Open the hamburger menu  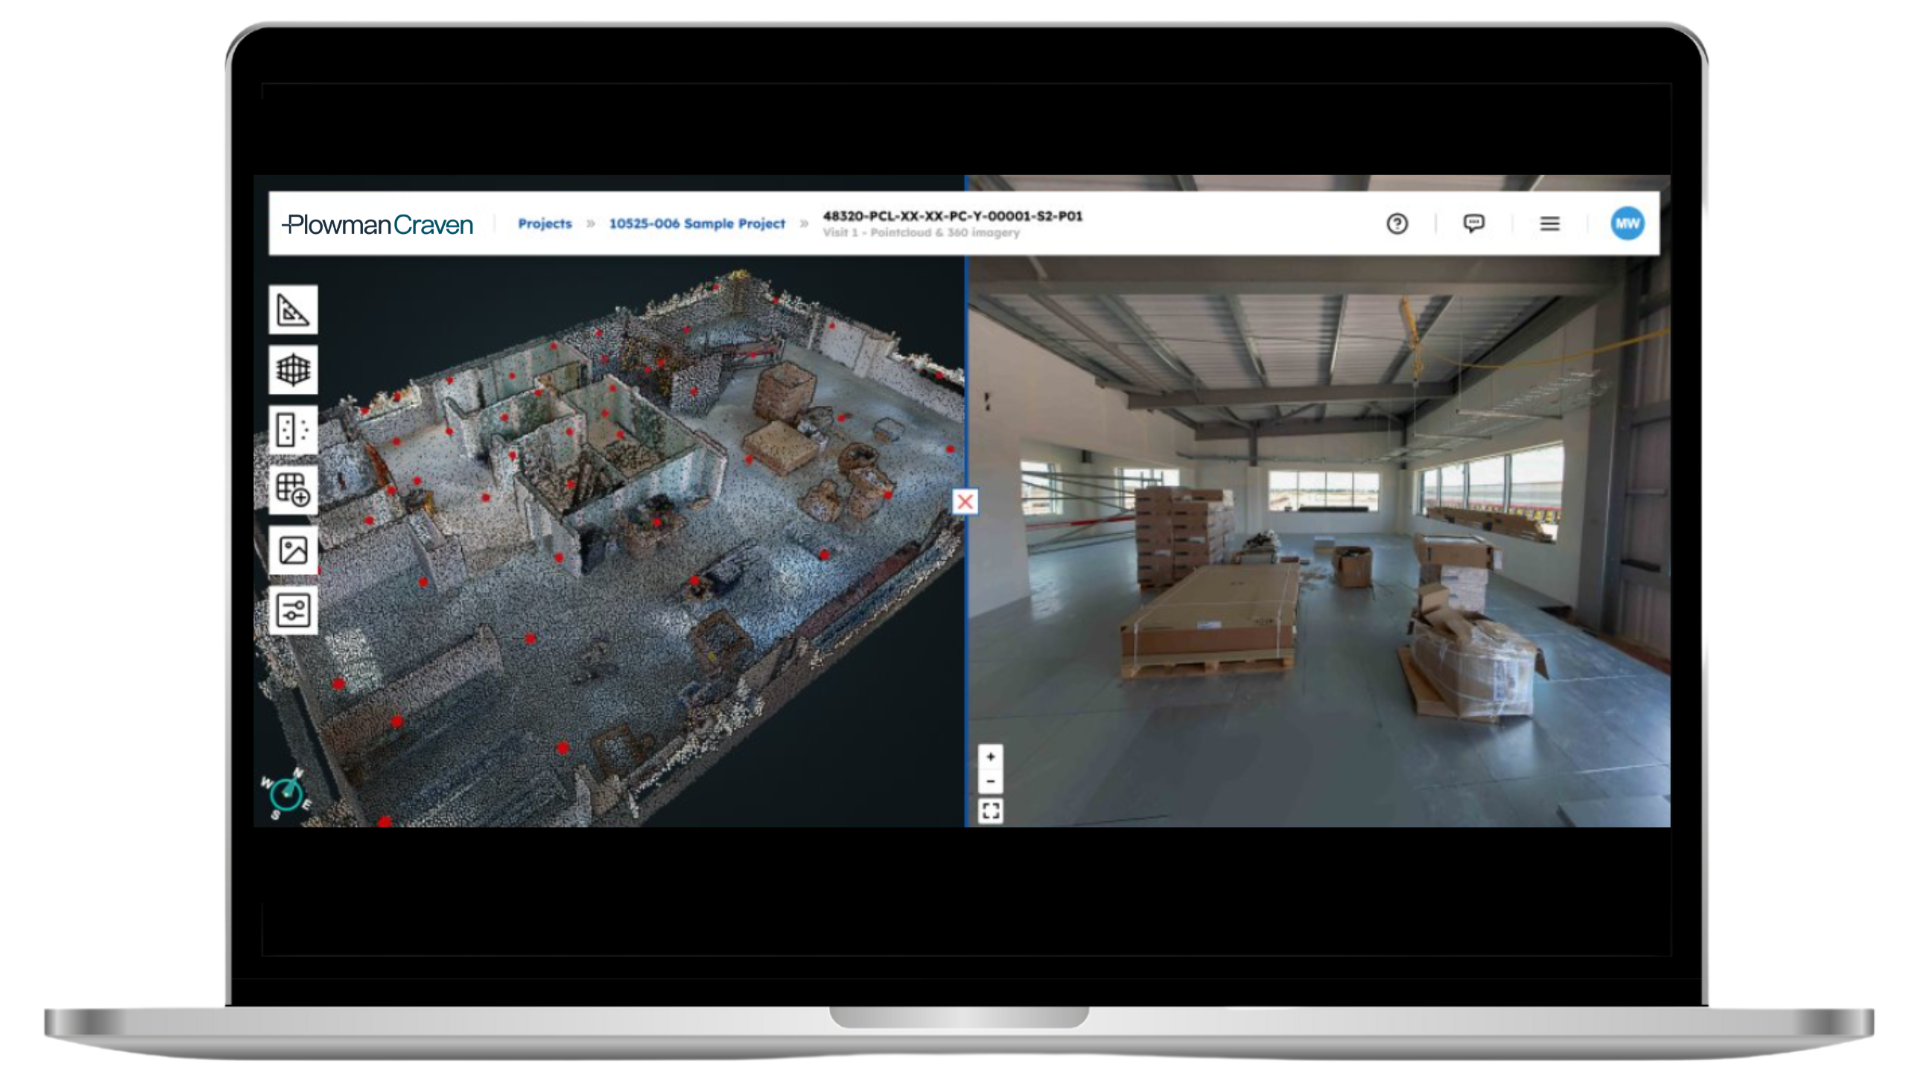coord(1549,224)
